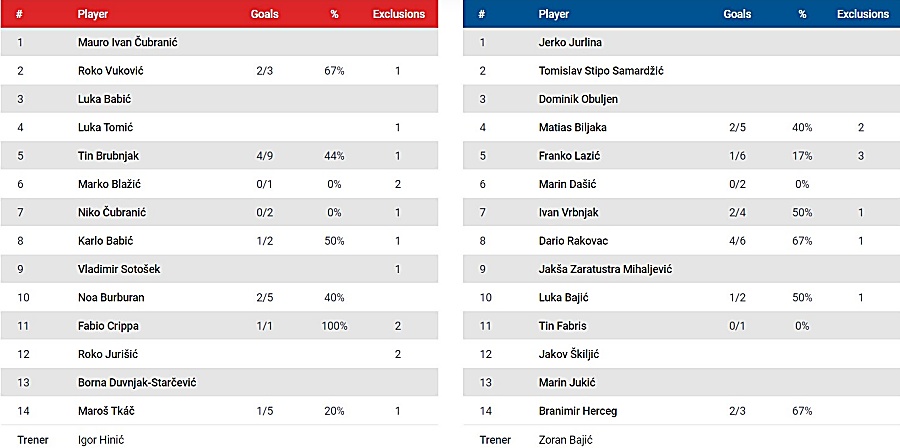900x448 pixels.
Task: Select Tomislav Stipo Samardžić row
Action: [681, 71]
